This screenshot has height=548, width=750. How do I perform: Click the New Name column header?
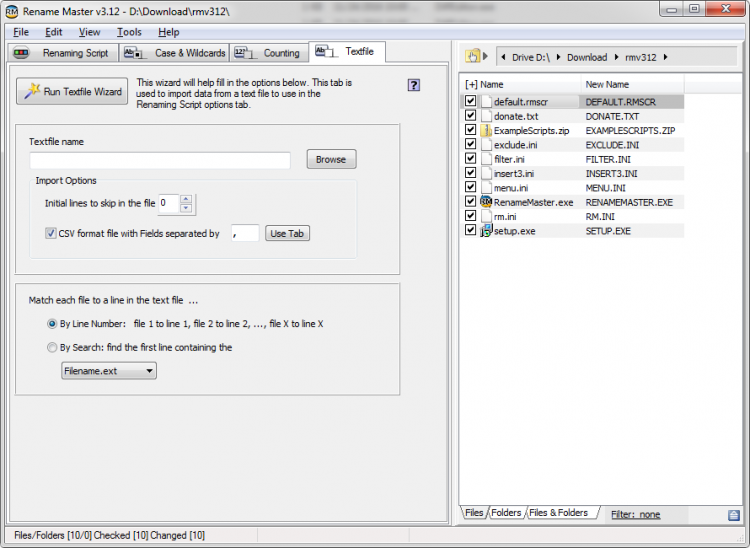[x=633, y=85]
